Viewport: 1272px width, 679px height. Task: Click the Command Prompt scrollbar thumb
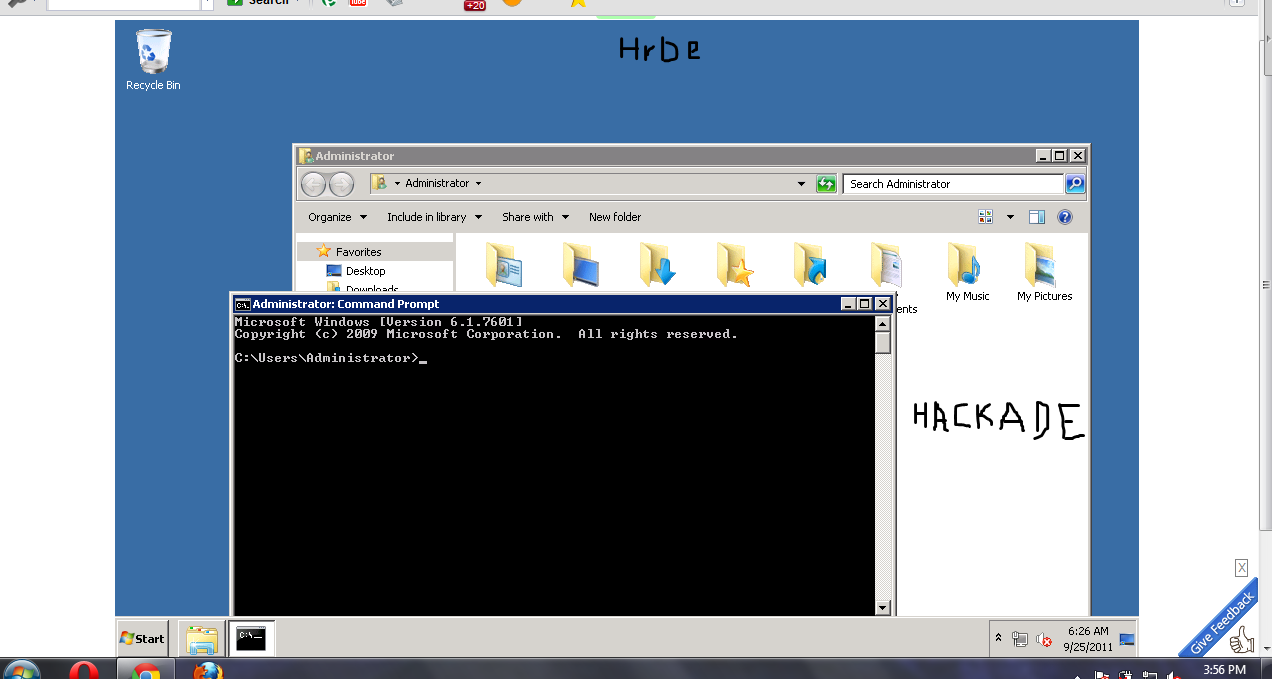[x=882, y=343]
